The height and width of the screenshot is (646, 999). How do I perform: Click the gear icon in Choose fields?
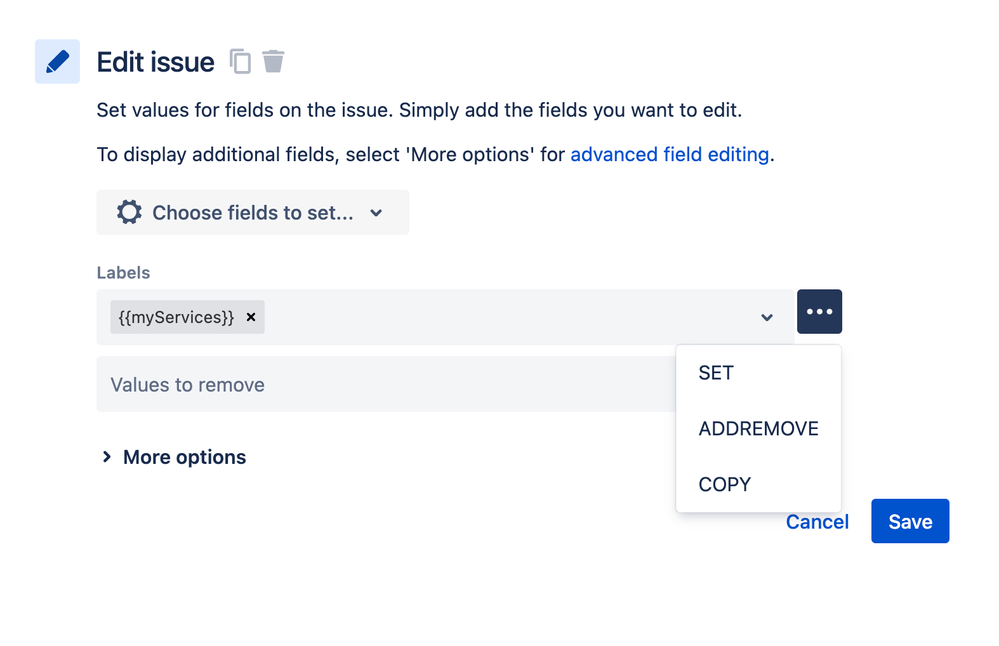(x=129, y=212)
